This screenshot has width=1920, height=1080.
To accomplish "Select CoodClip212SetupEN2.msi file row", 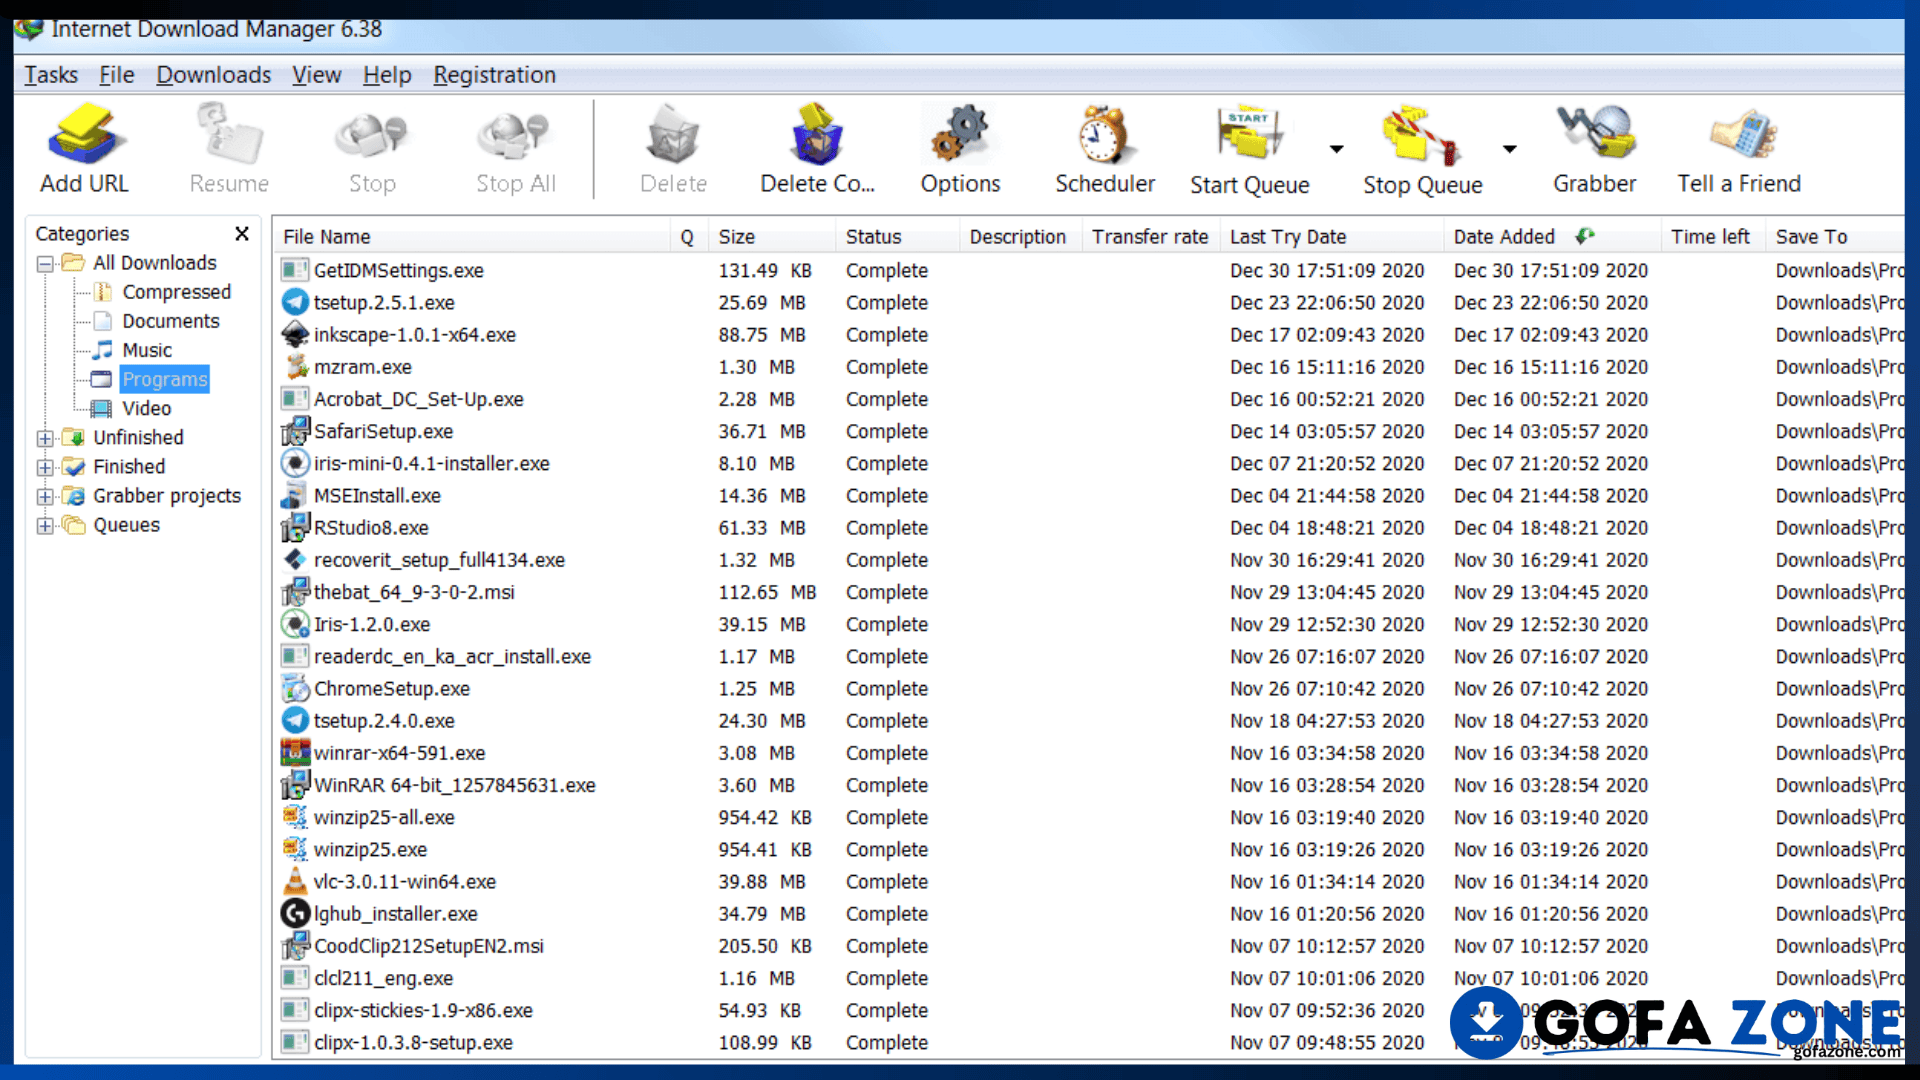I will point(1090,946).
